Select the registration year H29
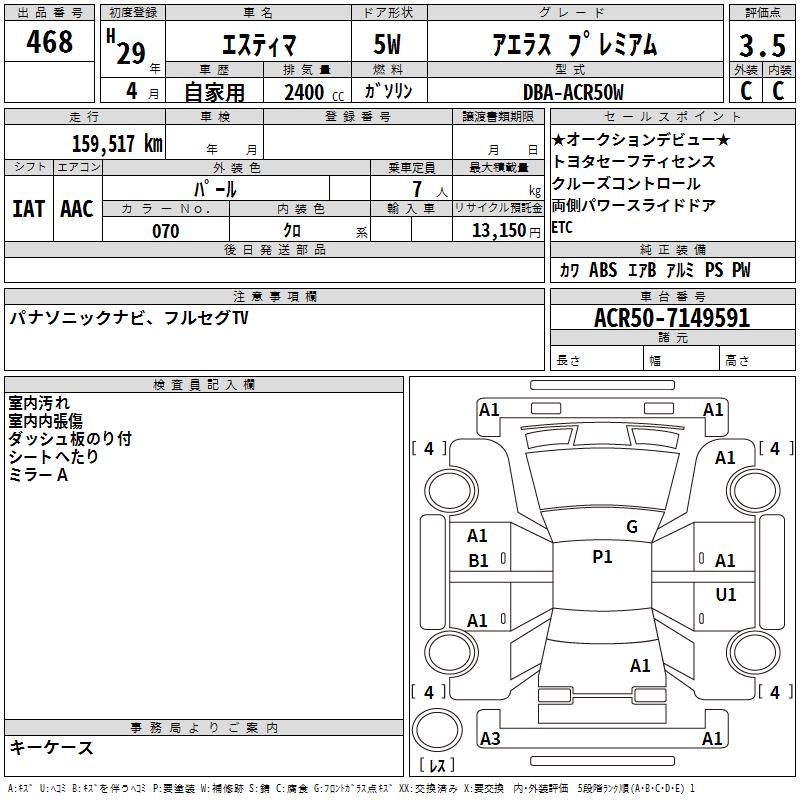The image size is (800, 800). pos(127,47)
